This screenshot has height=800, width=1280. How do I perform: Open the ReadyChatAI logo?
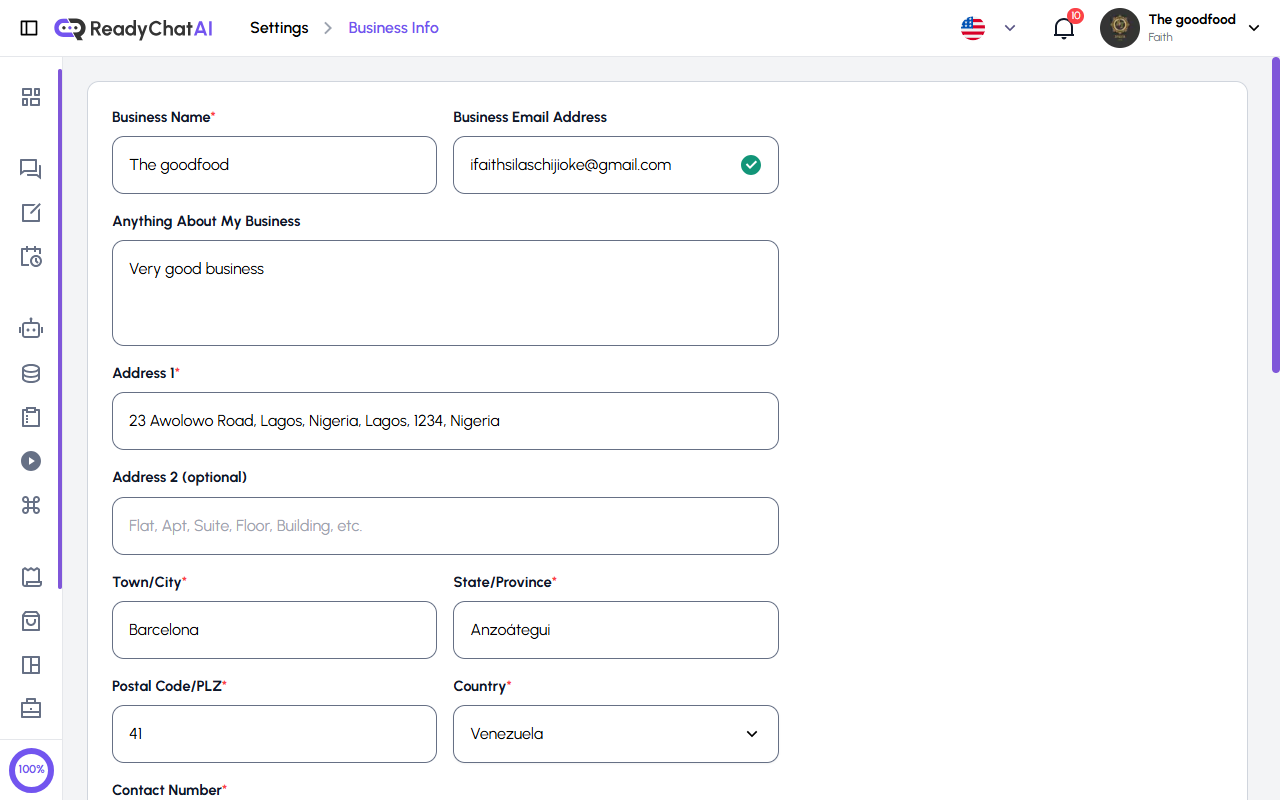tap(133, 28)
